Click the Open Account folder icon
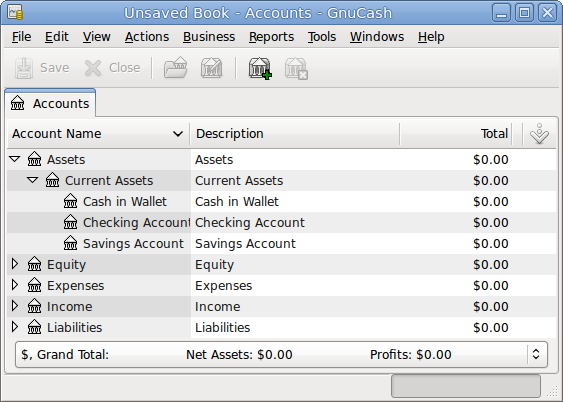This screenshot has height=402, width=563. click(x=176, y=67)
